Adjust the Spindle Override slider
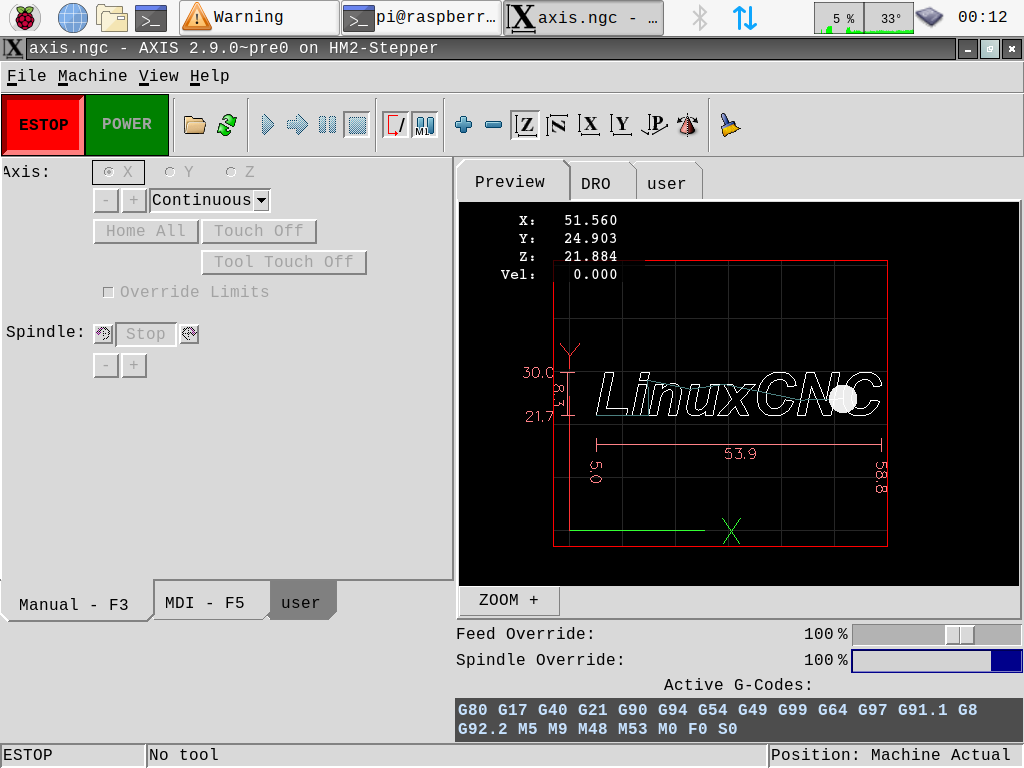Viewport: 1024px width, 768px height. click(x=936, y=660)
